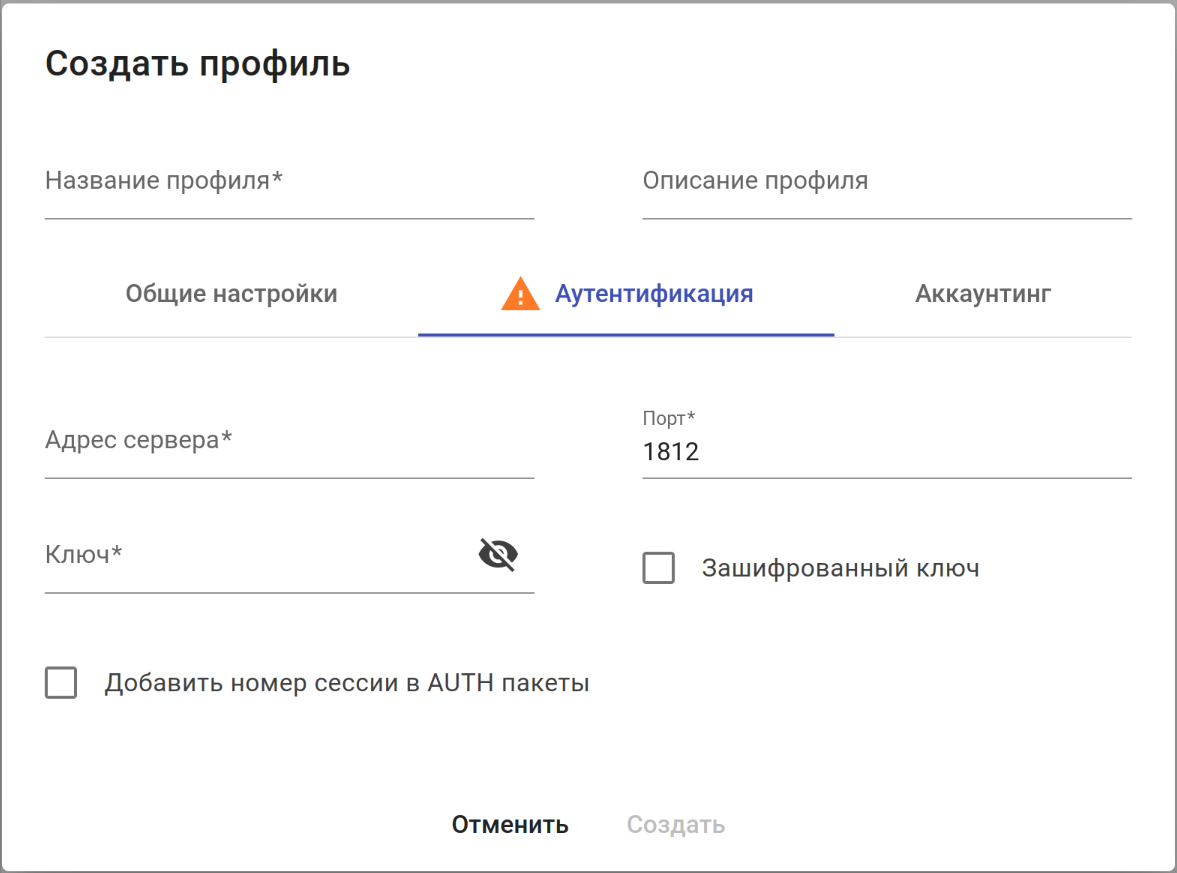Screen dimensions: 1177x873
Task: Click the small Порт* floating label
Action: click(668, 418)
